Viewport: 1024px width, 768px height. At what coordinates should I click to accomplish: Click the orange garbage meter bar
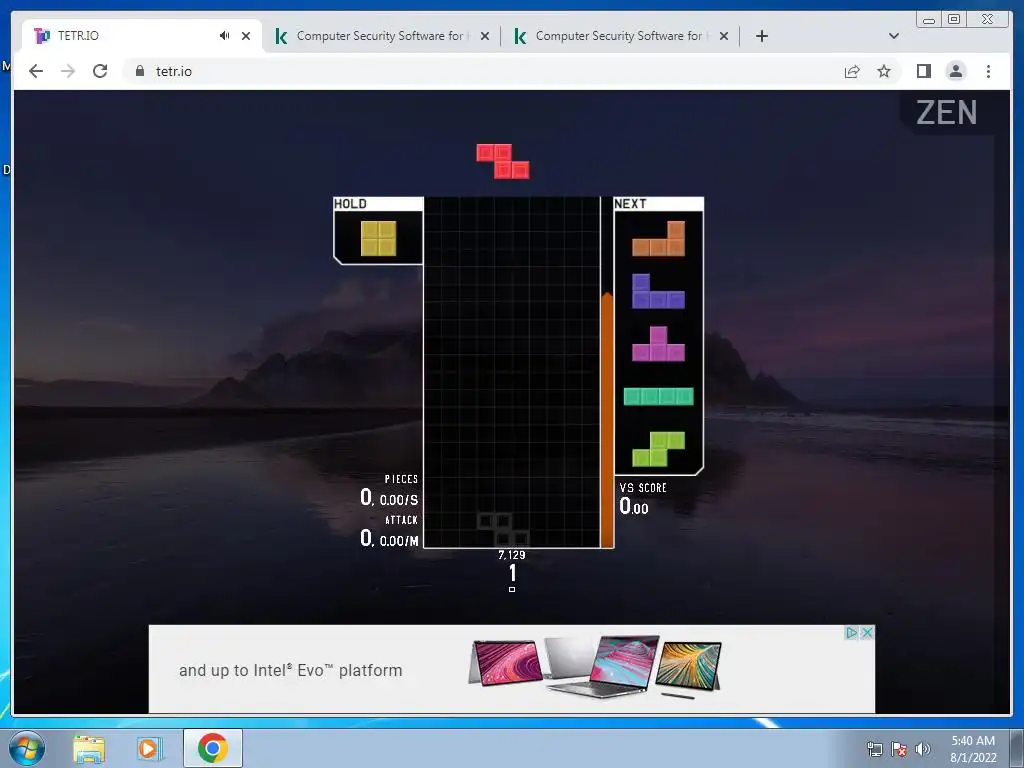pyautogui.click(x=607, y=420)
